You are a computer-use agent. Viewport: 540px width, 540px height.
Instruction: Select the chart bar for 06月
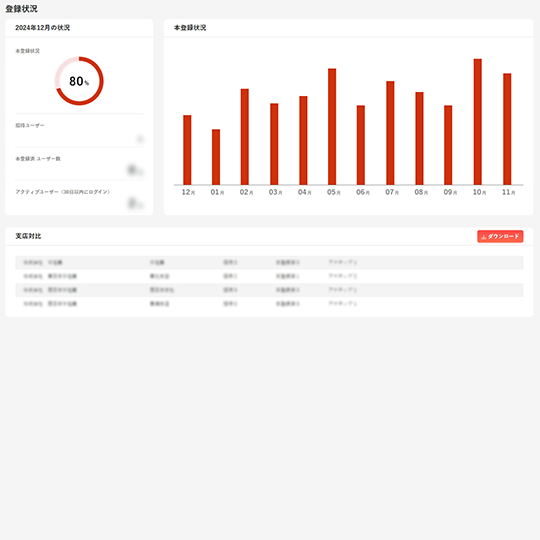tap(361, 145)
